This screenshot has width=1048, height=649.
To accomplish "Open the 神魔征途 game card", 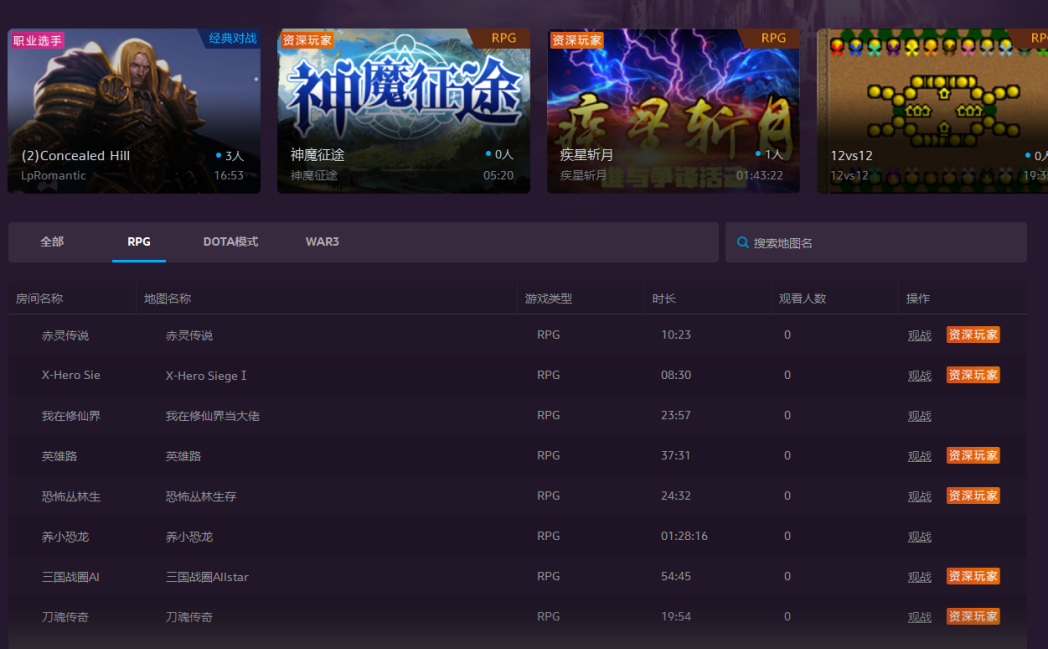I will coord(404,111).
